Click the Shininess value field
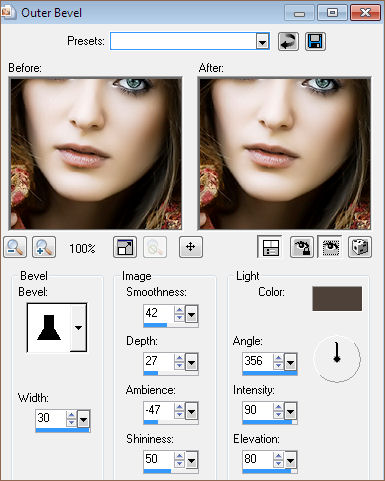The image size is (385, 481). [x=159, y=459]
